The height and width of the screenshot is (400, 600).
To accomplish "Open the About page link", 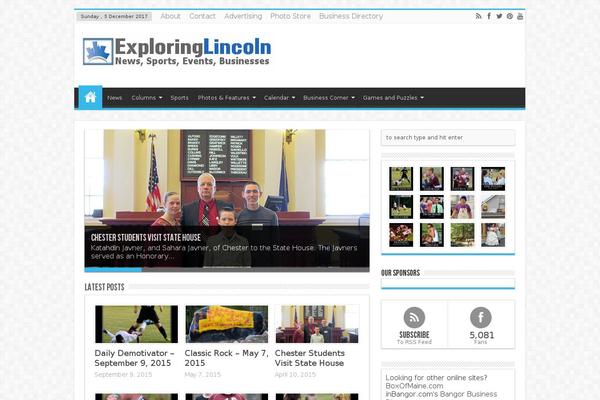I will tap(170, 16).
